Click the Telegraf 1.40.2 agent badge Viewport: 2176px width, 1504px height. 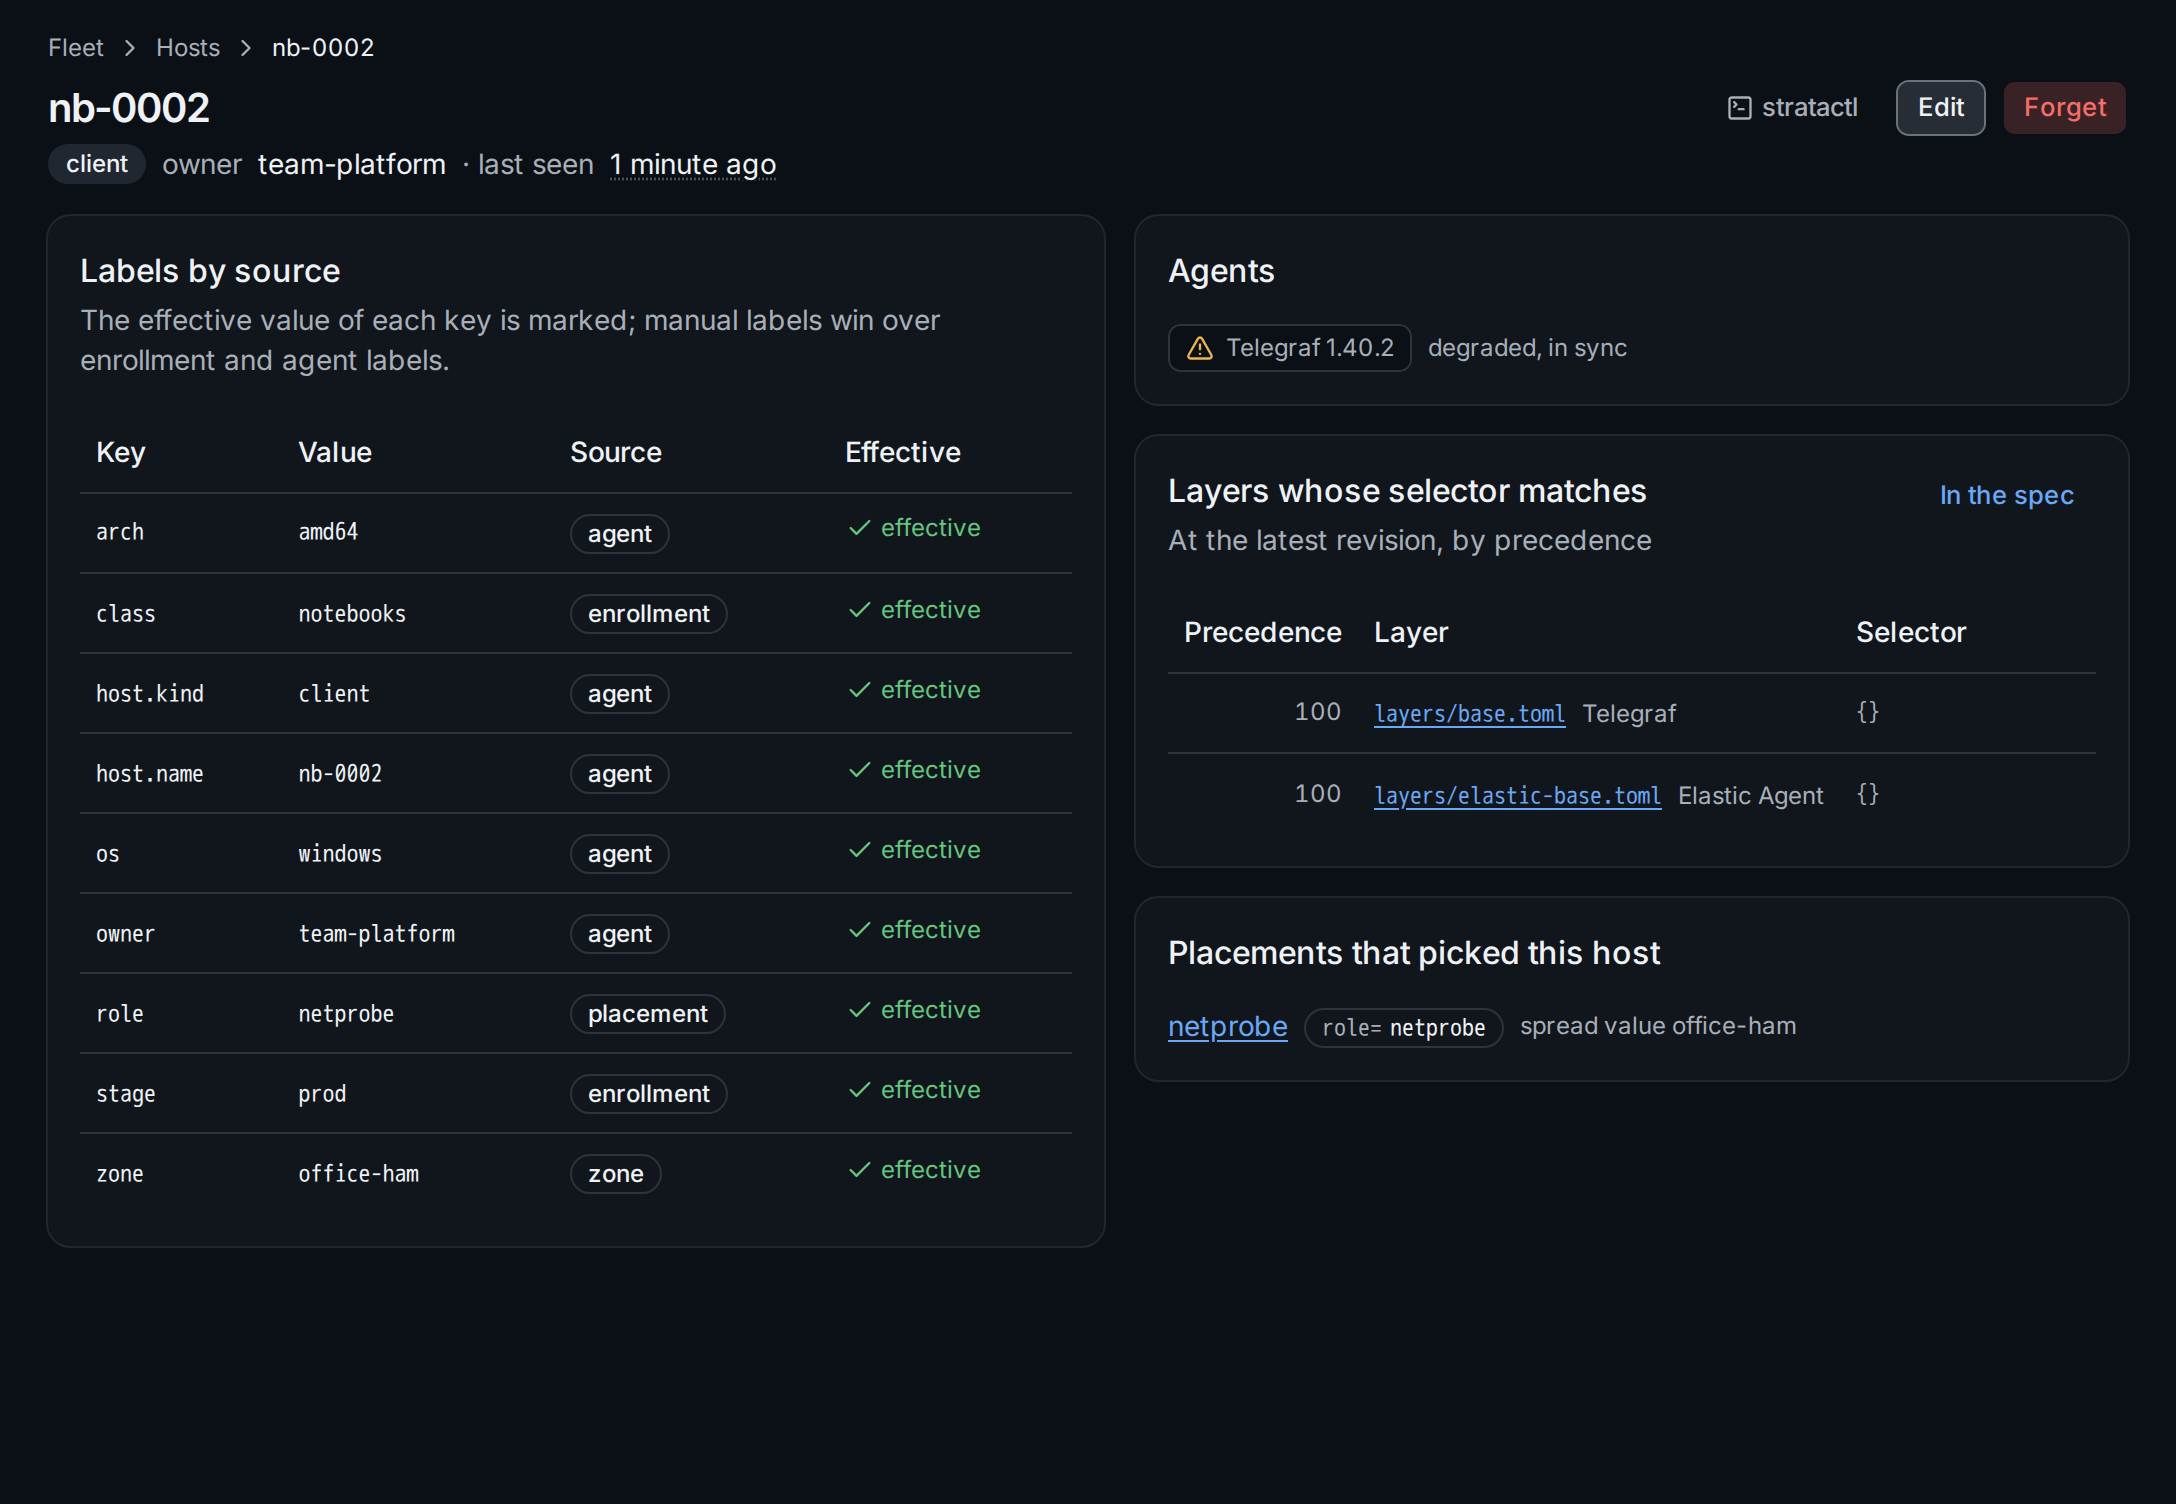pyautogui.click(x=1289, y=348)
